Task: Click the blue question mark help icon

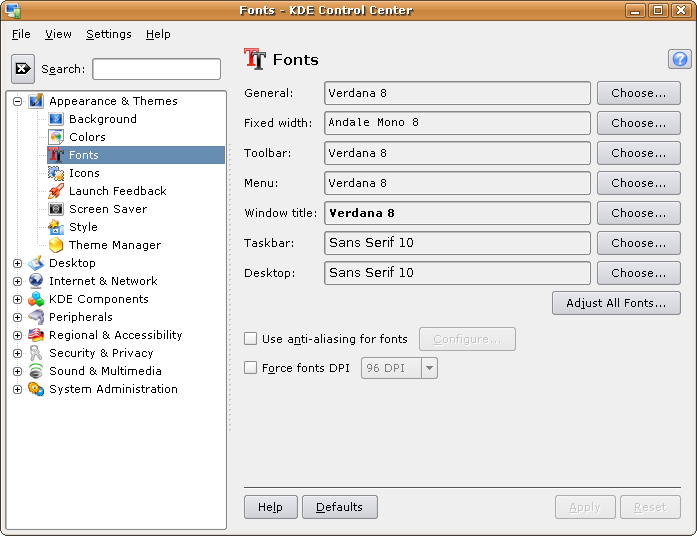Action: (x=680, y=59)
